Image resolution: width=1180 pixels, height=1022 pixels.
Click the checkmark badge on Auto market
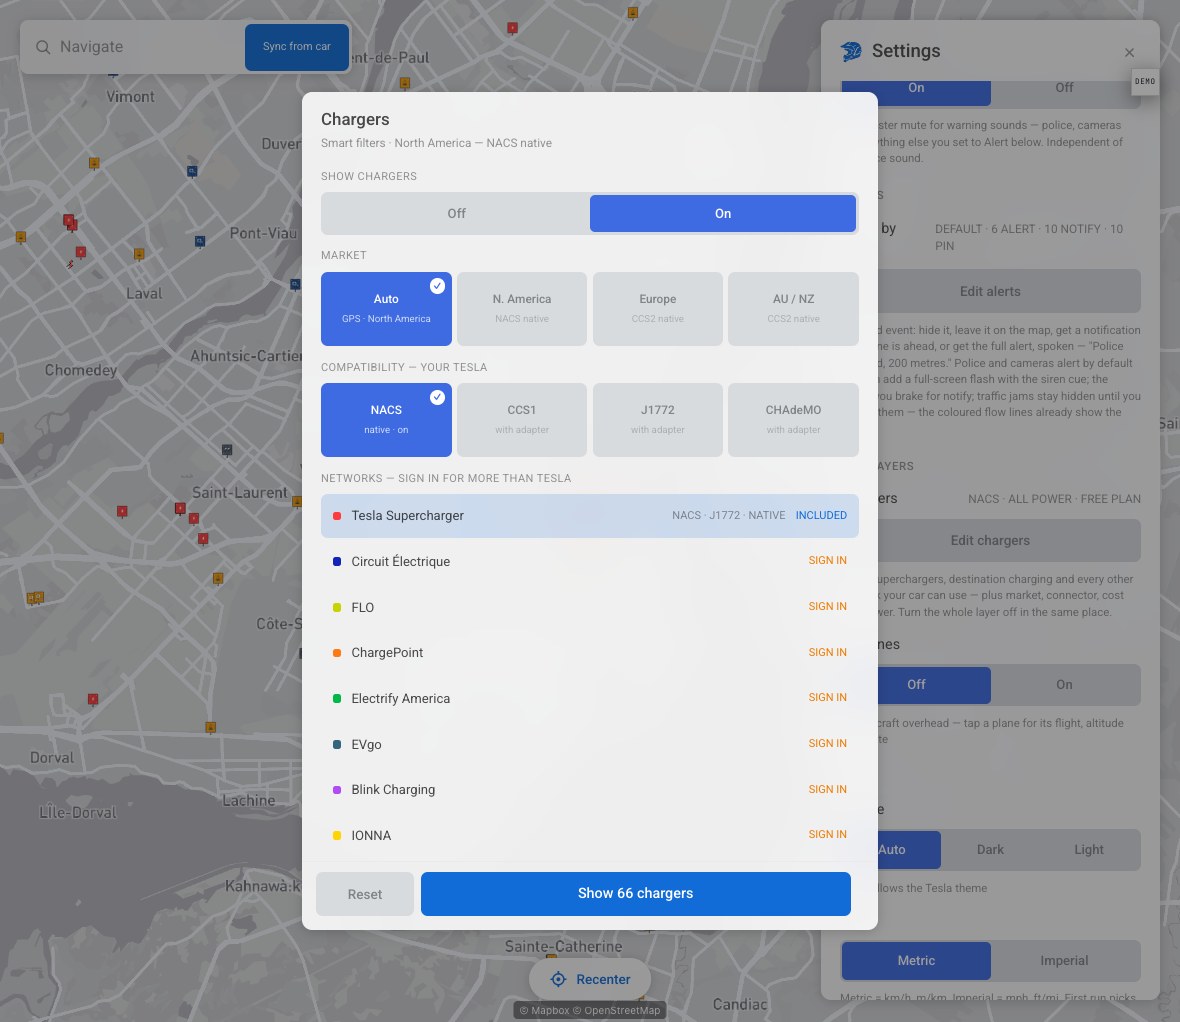pyautogui.click(x=437, y=286)
